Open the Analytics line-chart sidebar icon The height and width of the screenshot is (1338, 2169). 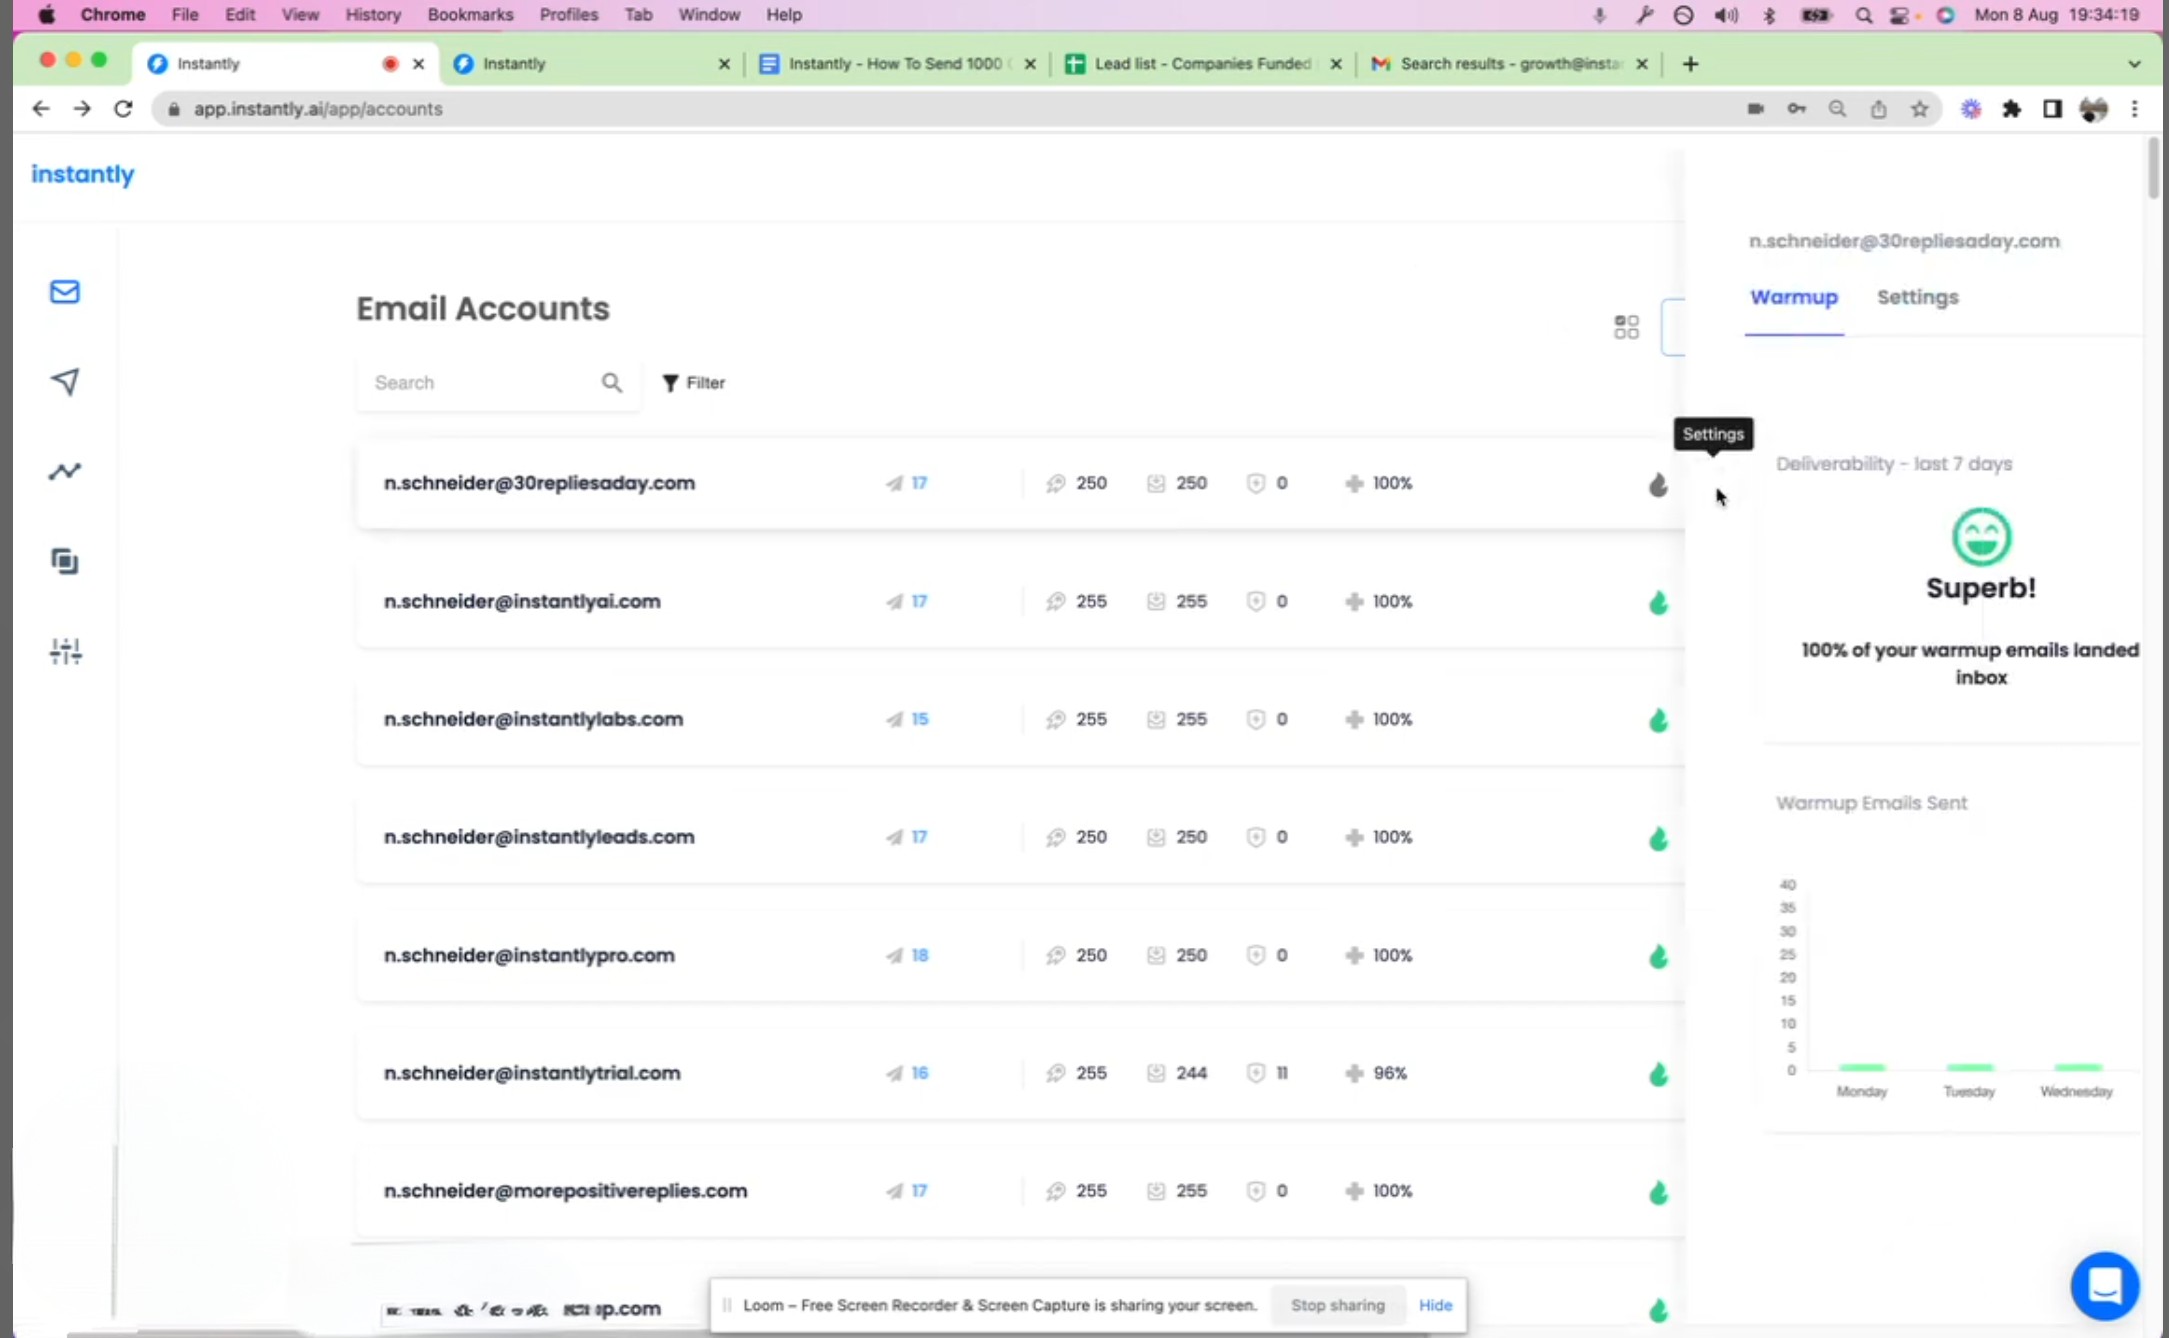65,471
